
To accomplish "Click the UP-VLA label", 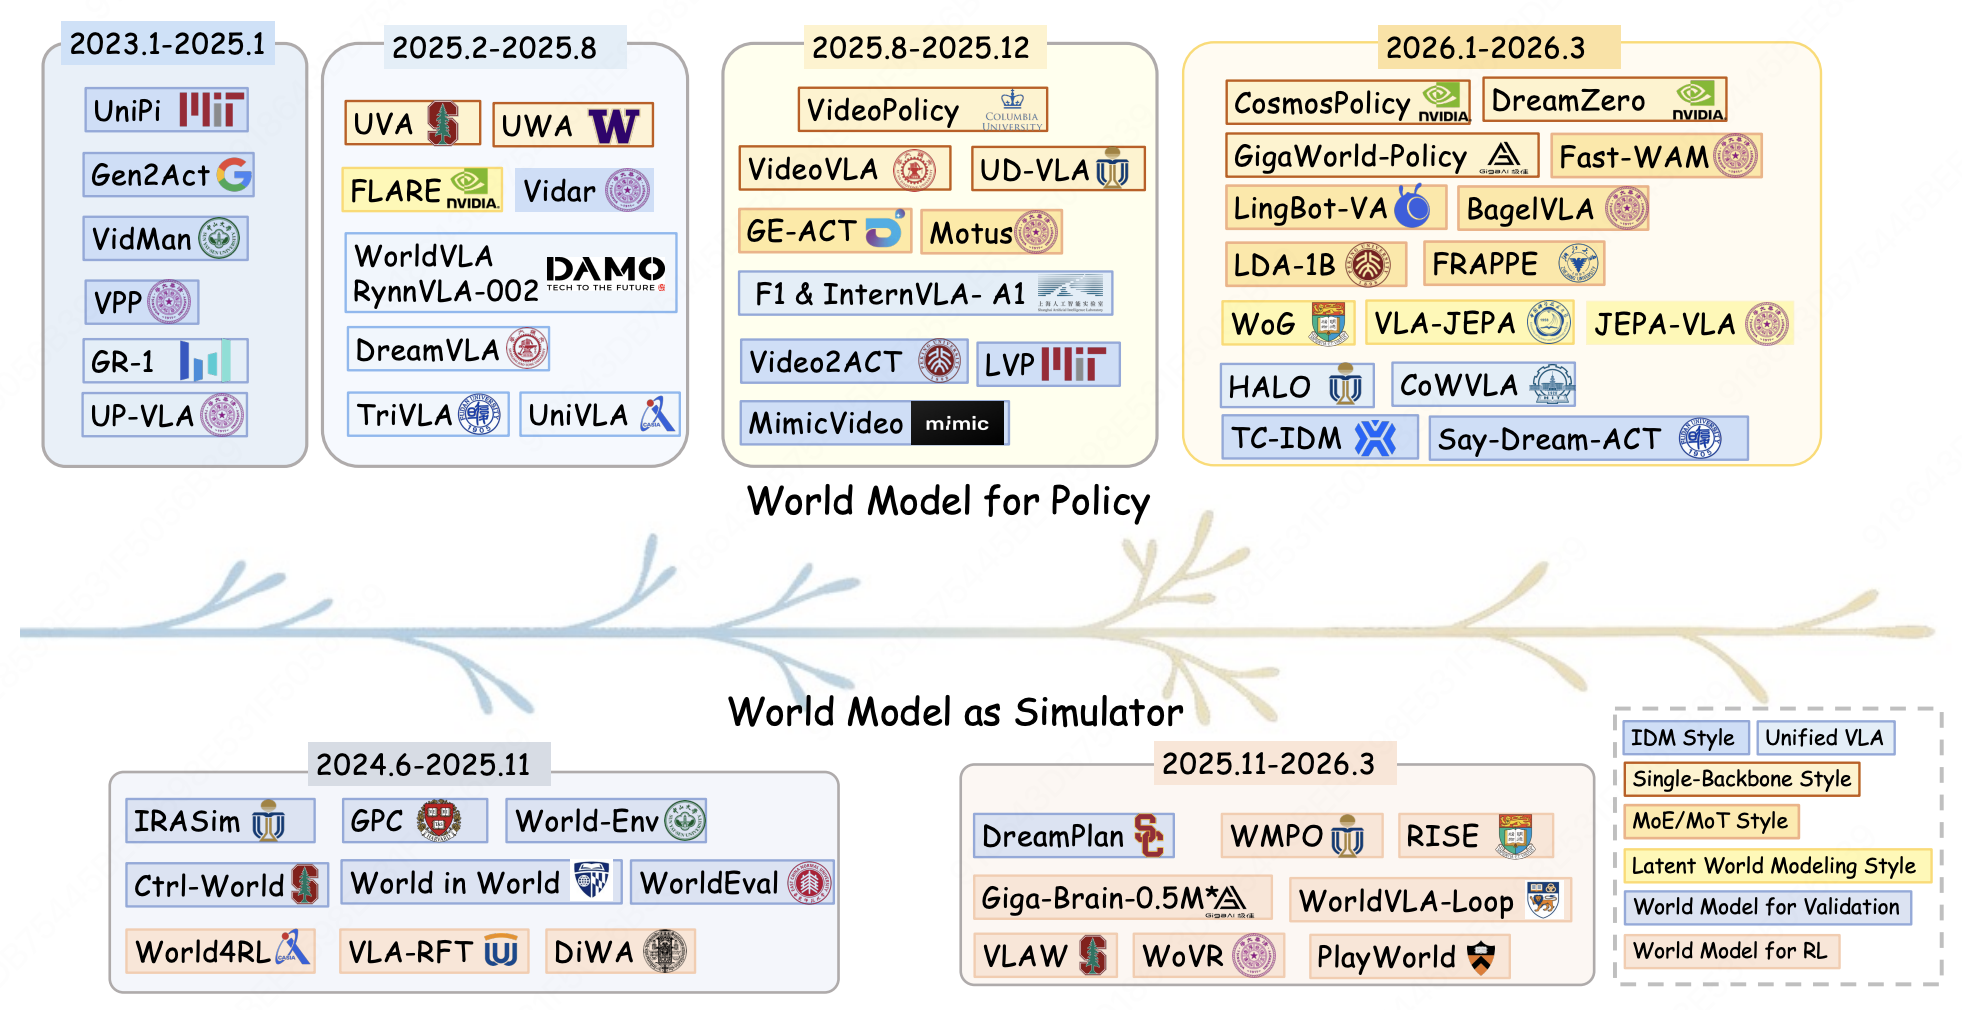I will pos(142,416).
